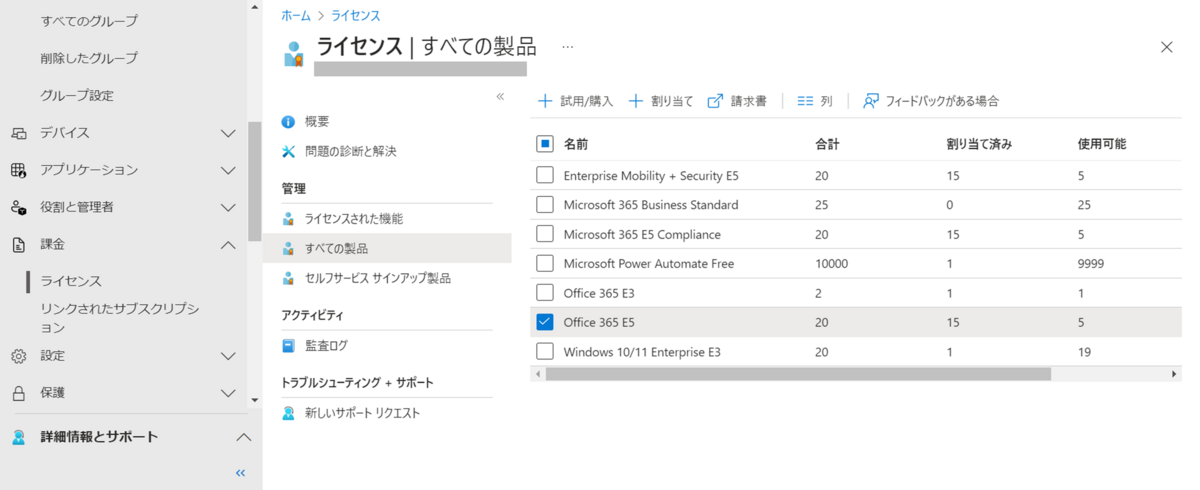The width and height of the screenshot is (1200, 490).
Task: Close the license blade with X
Action: [x=1166, y=47]
